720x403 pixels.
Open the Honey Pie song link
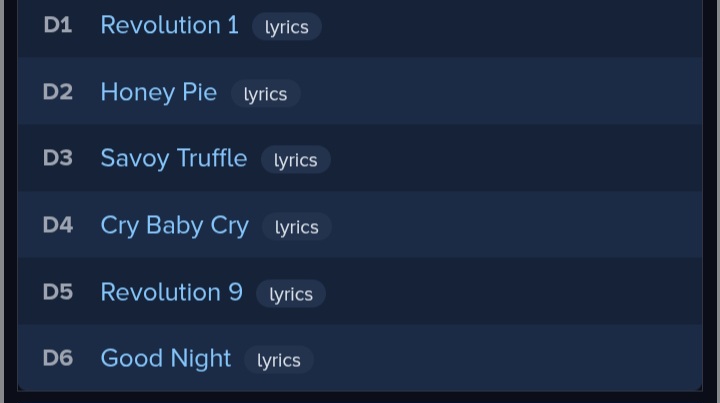(158, 92)
